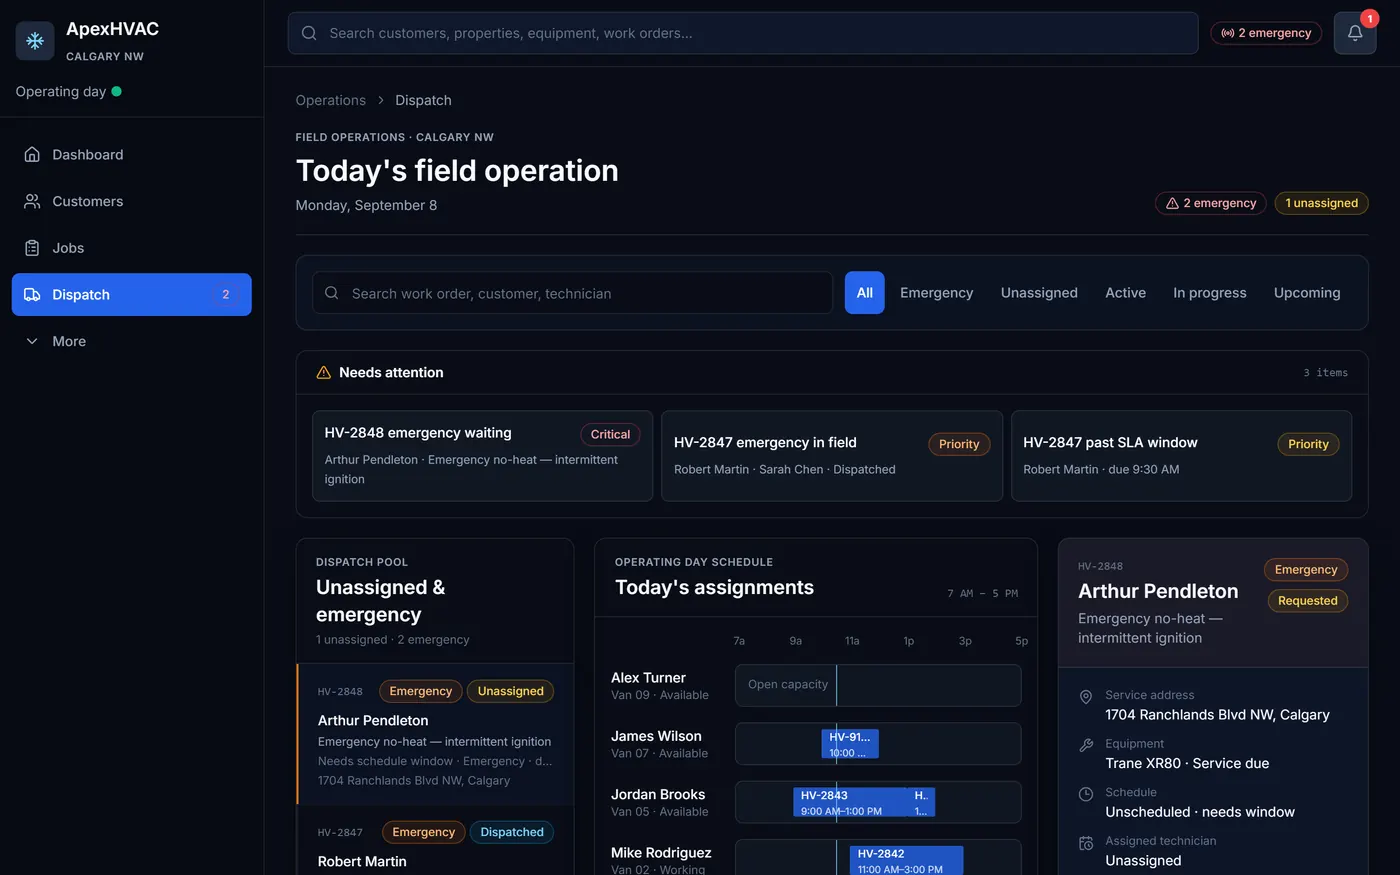Viewport: 1400px width, 875px height.
Task: Open HV-2842 block on Mike Rodriguez row
Action: click(x=907, y=861)
